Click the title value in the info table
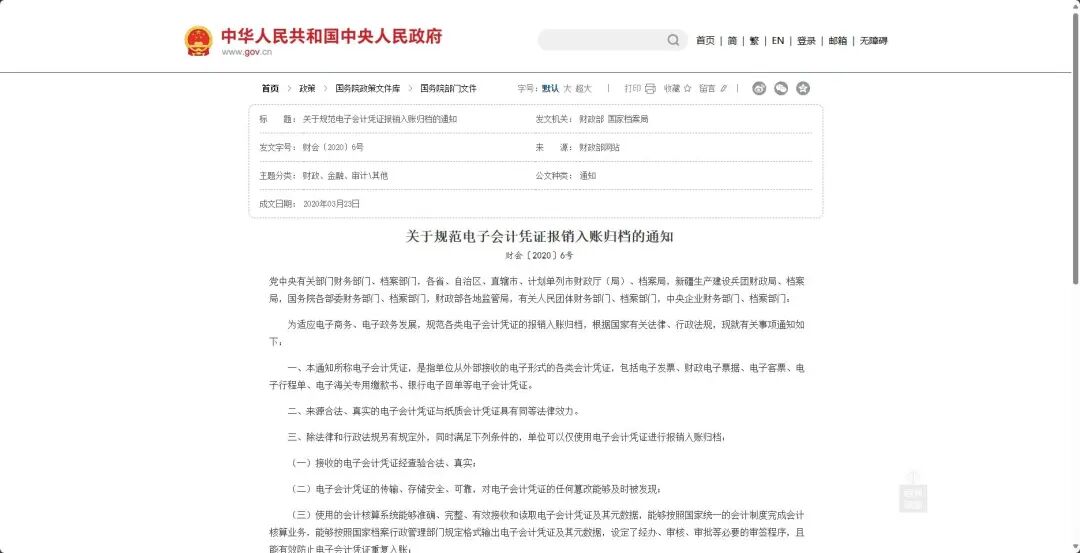 click(x=380, y=119)
